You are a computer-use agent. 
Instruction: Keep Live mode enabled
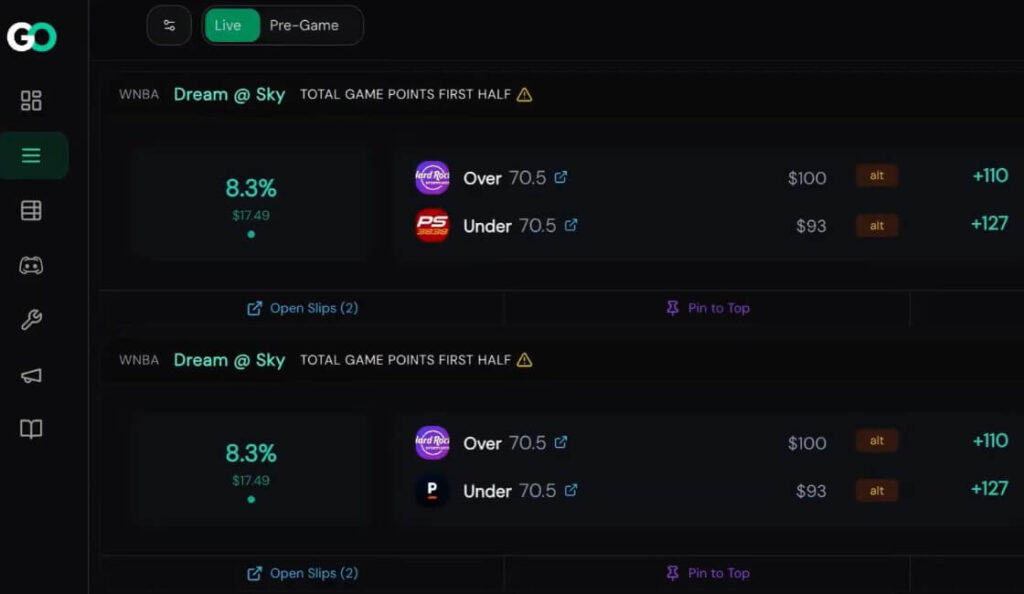point(231,25)
